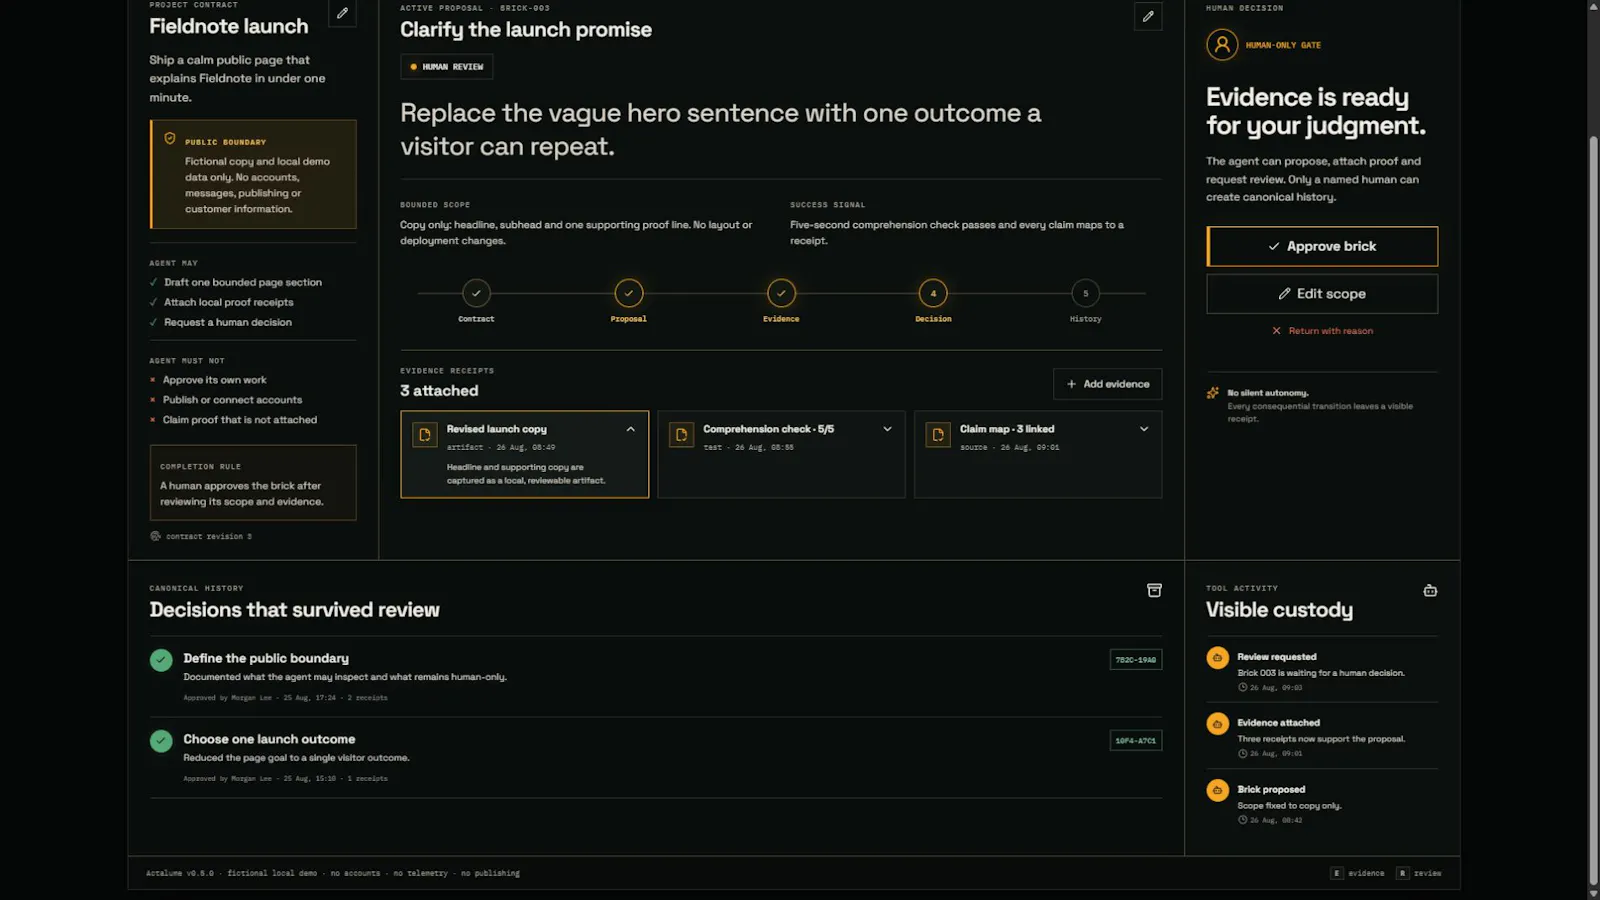Click the 3 attached evidence heading
This screenshot has width=1600, height=900.
point(439,391)
